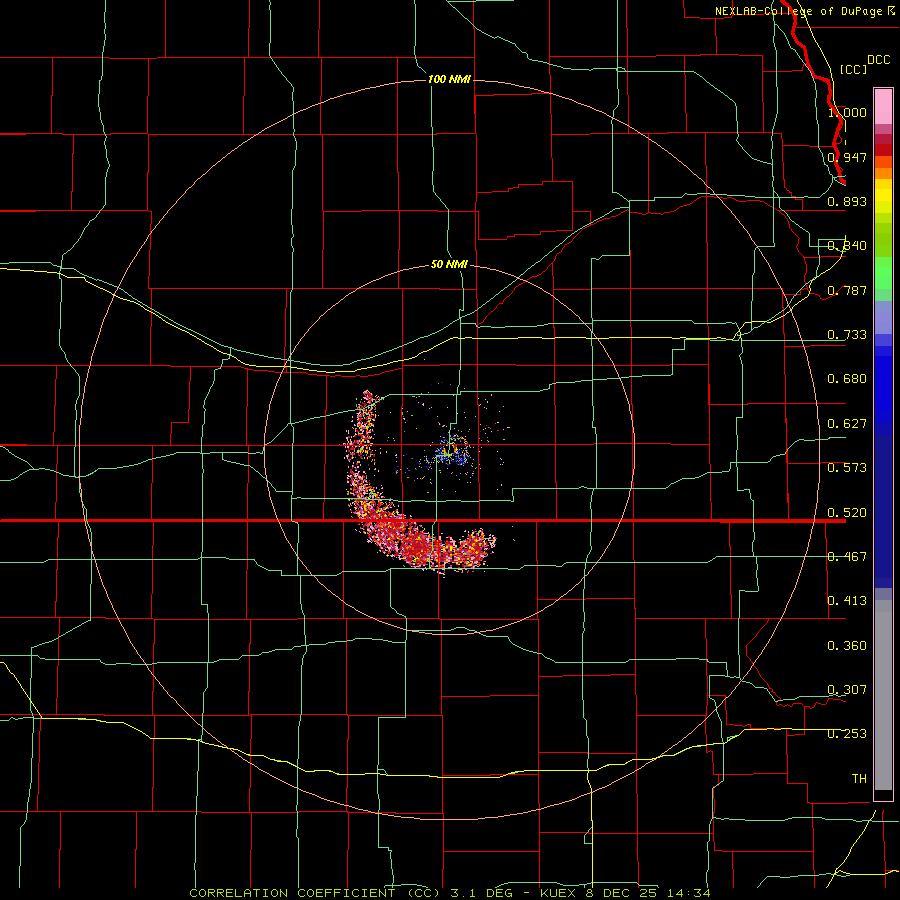Click the DCC label above the color scale
The width and height of the screenshot is (900, 900).
pos(879,60)
